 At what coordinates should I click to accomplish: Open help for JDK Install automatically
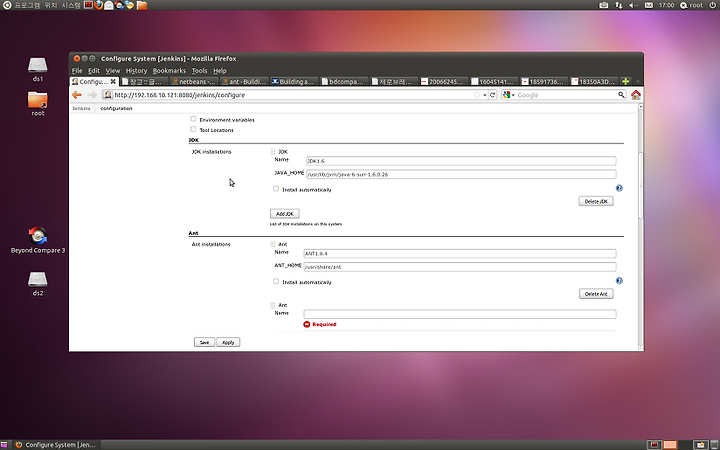point(619,188)
